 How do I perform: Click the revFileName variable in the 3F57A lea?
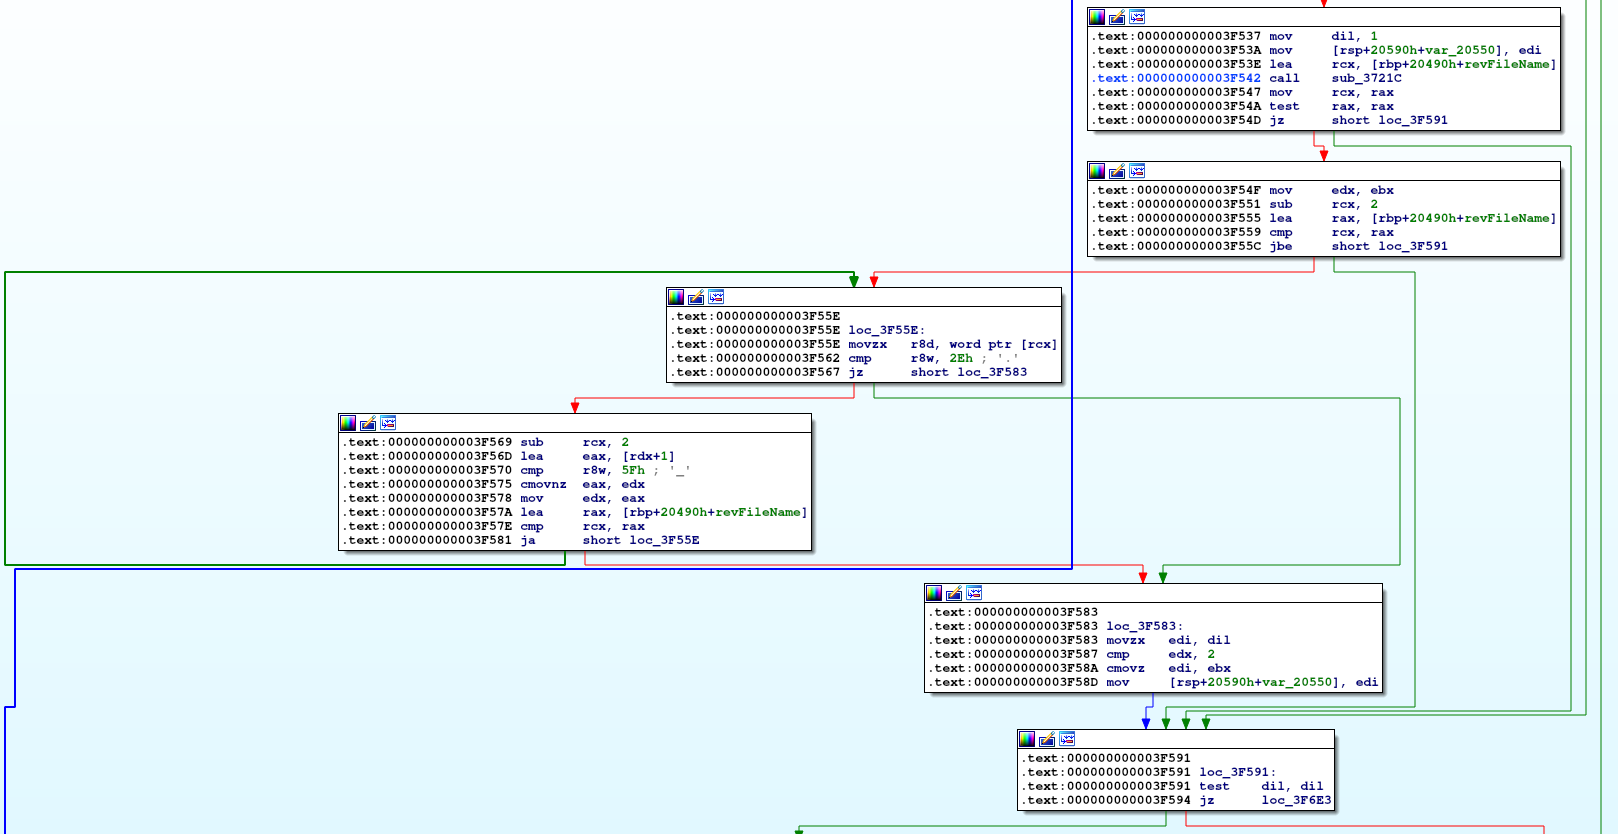click(x=758, y=512)
